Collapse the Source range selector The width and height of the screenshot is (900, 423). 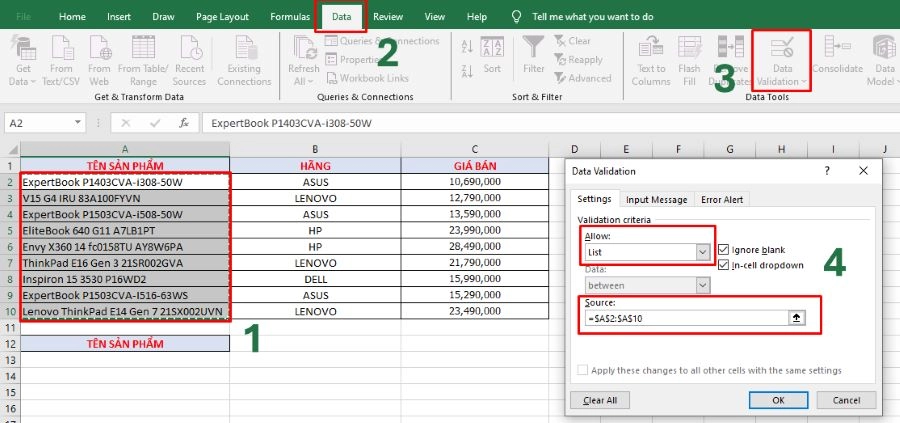point(797,319)
